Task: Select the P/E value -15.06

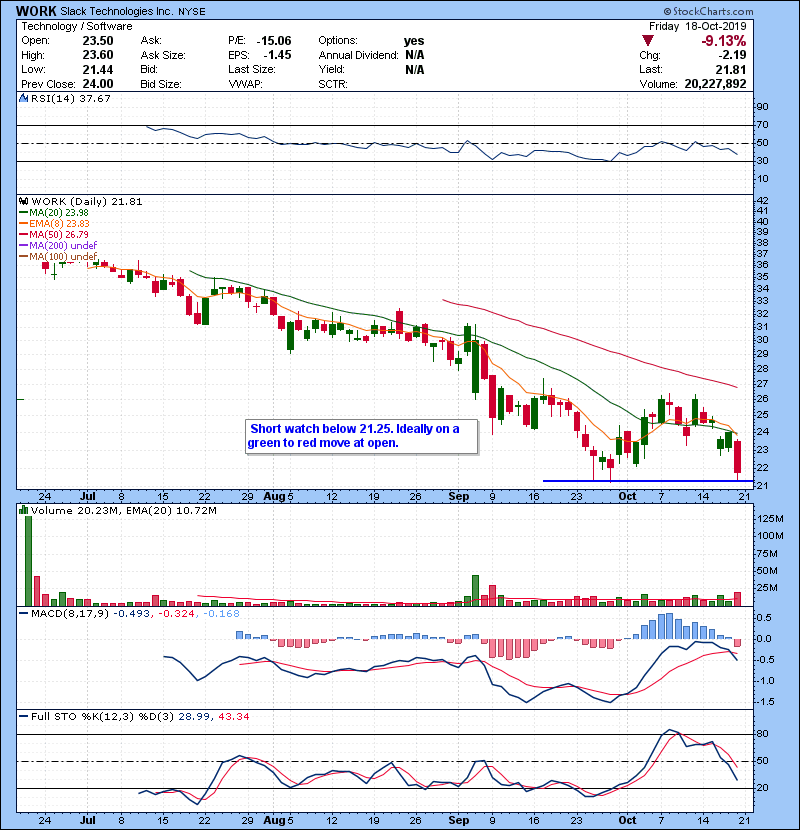Action: tap(274, 41)
